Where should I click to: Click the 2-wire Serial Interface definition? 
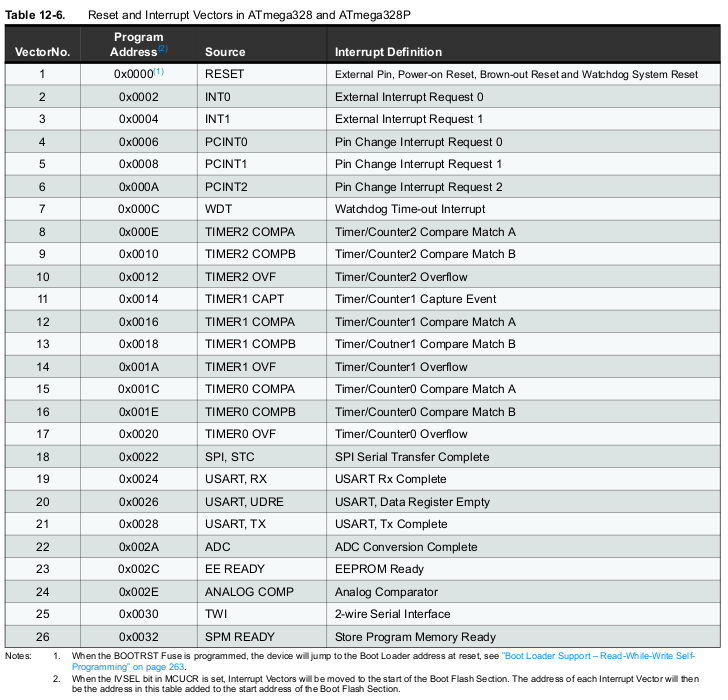(x=393, y=615)
